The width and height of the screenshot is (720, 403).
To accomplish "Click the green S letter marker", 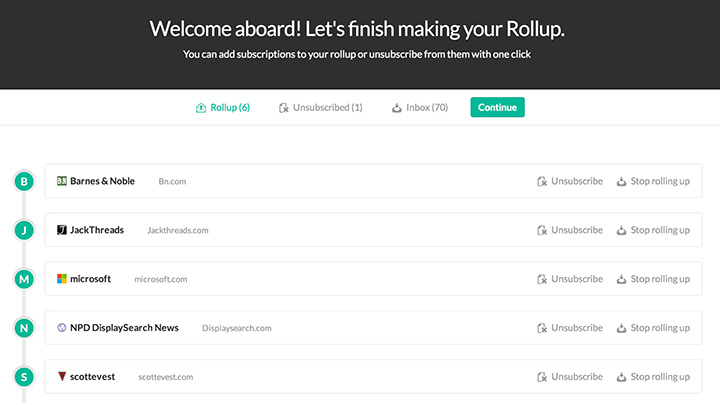I will click(x=25, y=377).
